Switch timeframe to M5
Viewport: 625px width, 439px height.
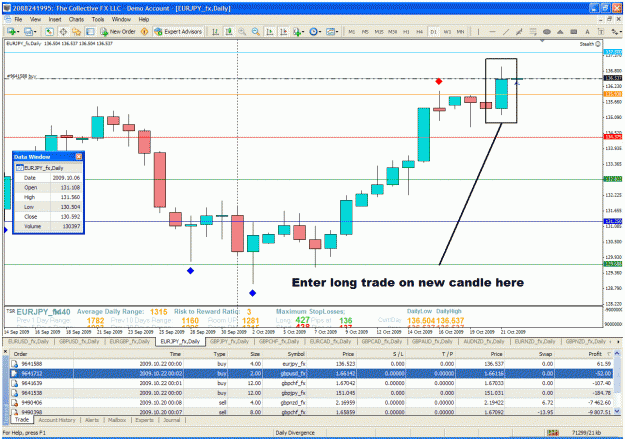365,31
